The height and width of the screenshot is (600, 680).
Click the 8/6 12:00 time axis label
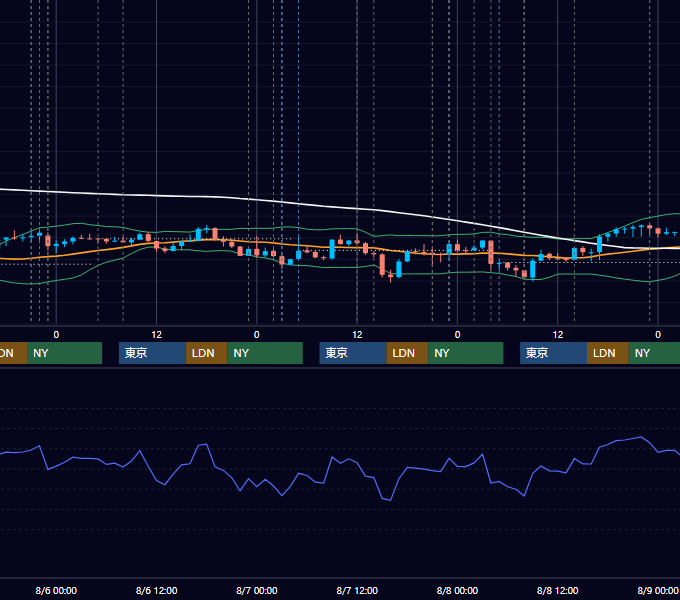click(157, 590)
